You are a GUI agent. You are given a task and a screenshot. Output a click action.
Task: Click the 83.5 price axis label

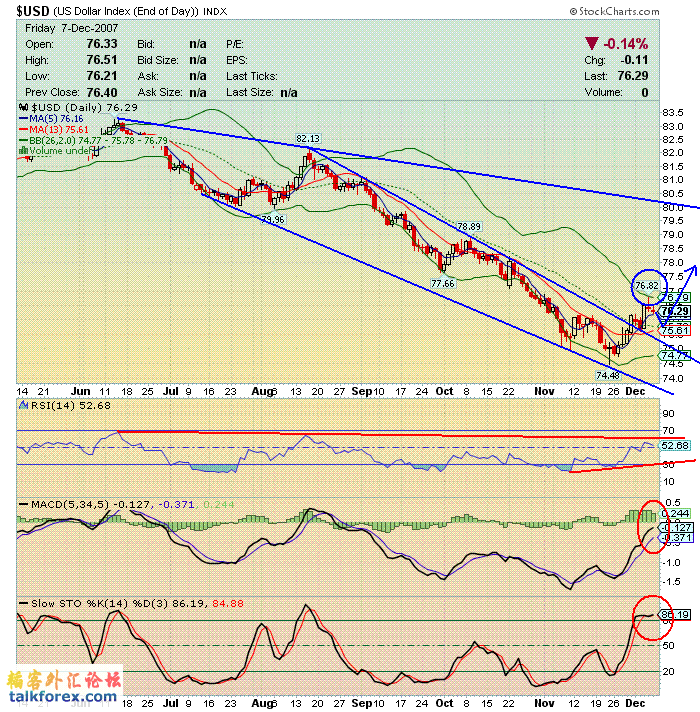[673, 113]
